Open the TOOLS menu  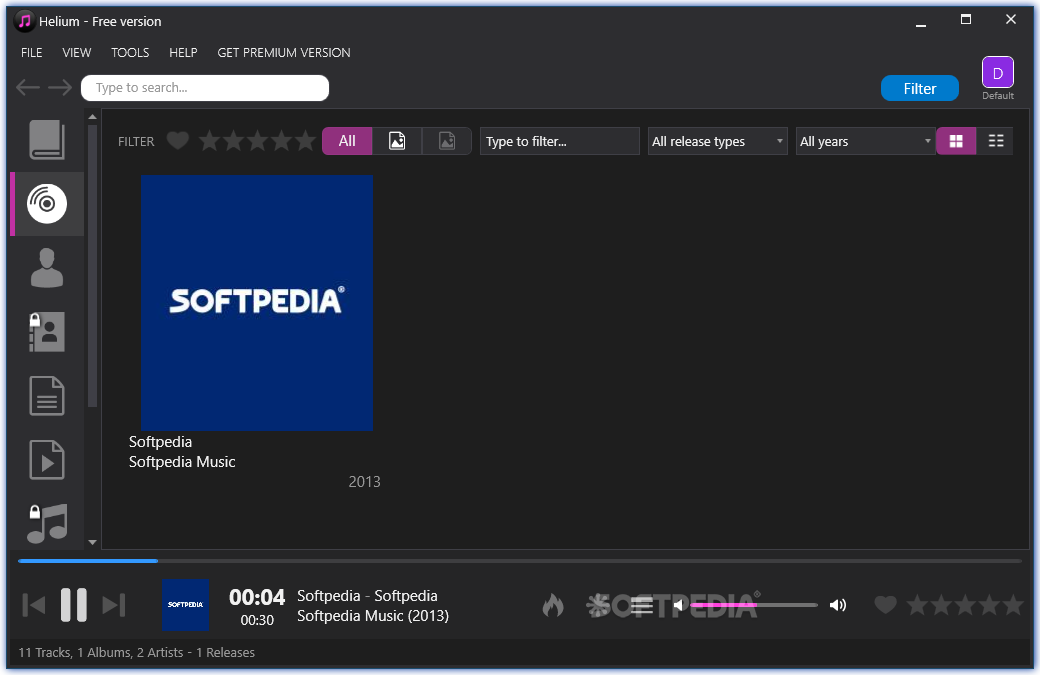point(130,52)
